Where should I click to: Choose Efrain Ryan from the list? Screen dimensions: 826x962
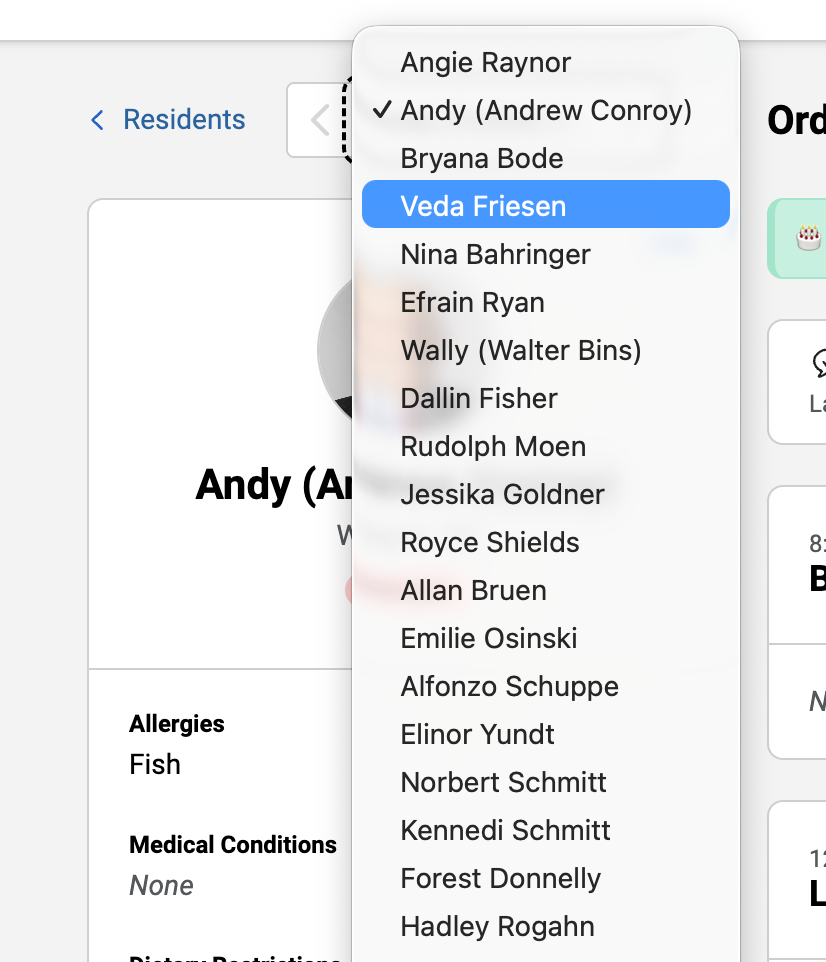(472, 302)
